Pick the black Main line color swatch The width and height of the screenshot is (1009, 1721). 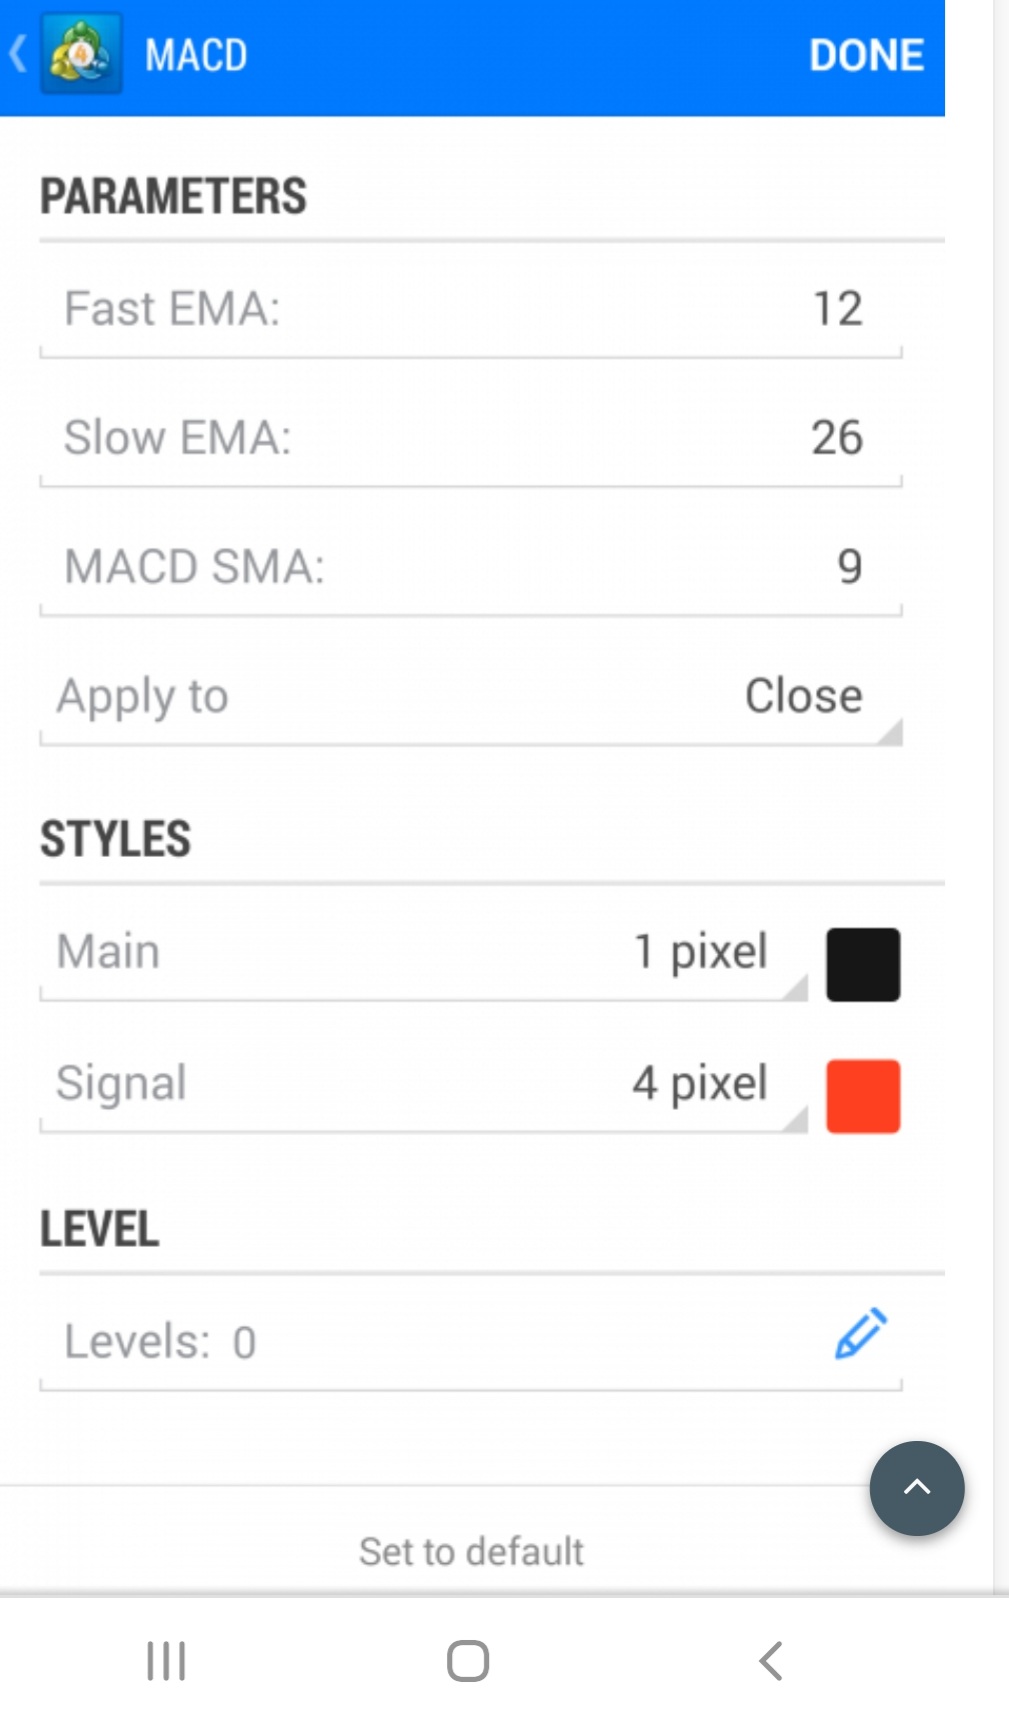coord(862,965)
